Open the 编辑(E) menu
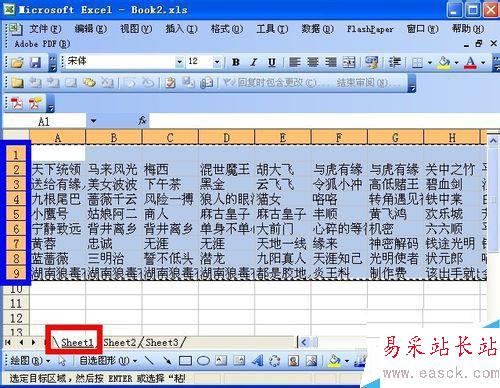500x388 pixels. point(90,29)
